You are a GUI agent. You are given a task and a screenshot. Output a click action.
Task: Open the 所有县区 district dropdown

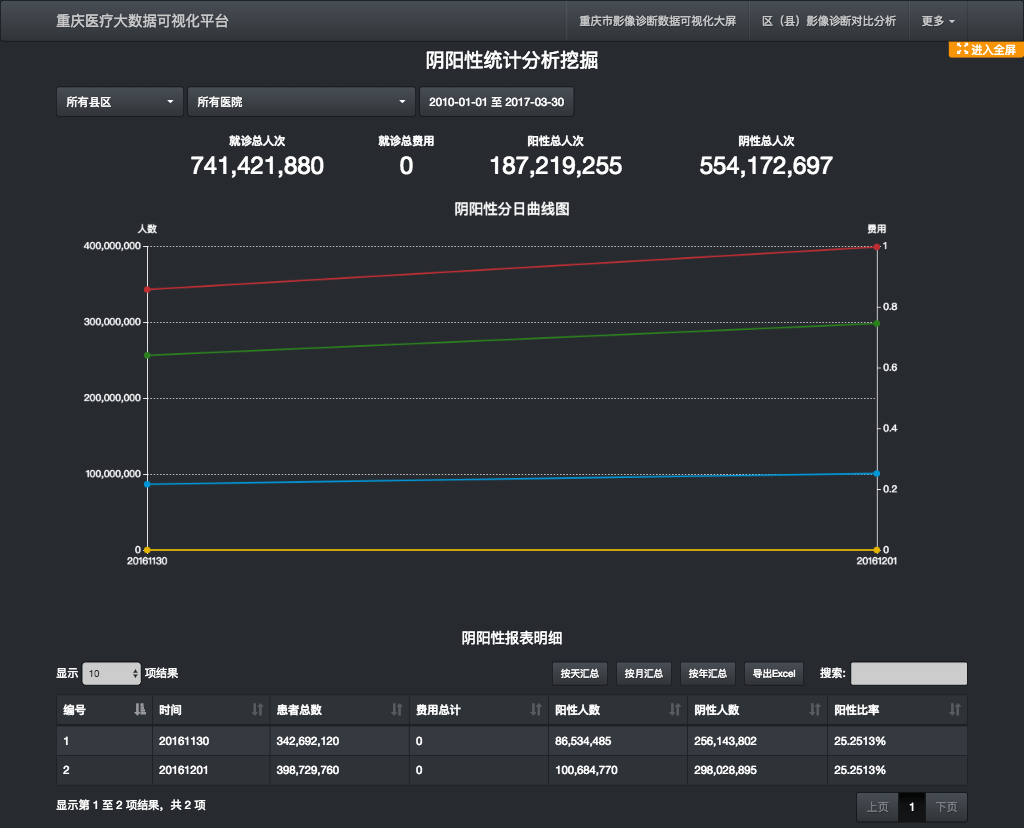(119, 102)
